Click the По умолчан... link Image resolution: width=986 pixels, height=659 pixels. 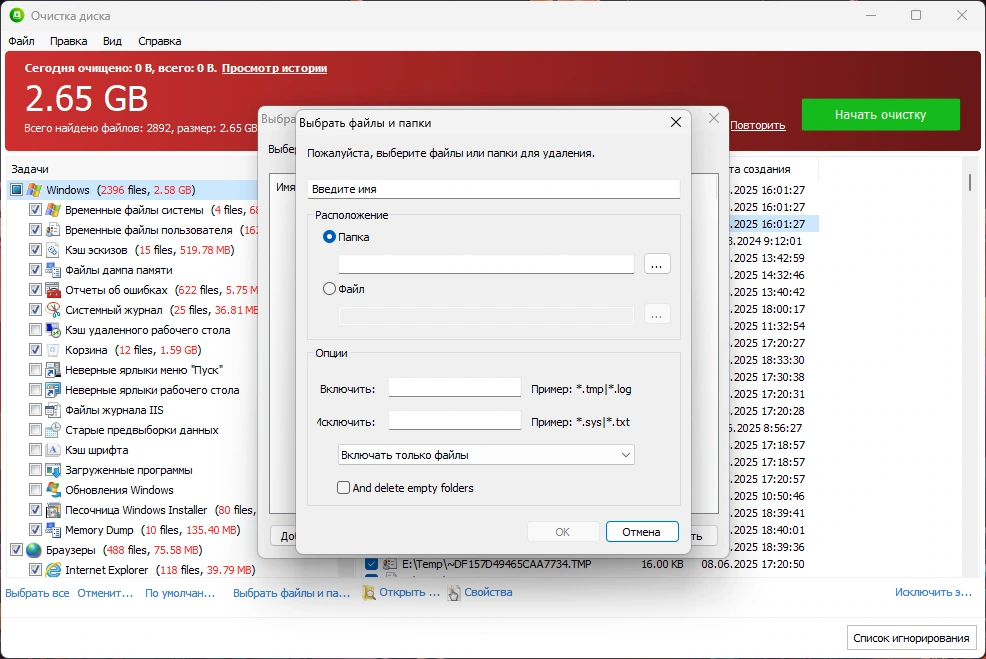click(x=180, y=593)
